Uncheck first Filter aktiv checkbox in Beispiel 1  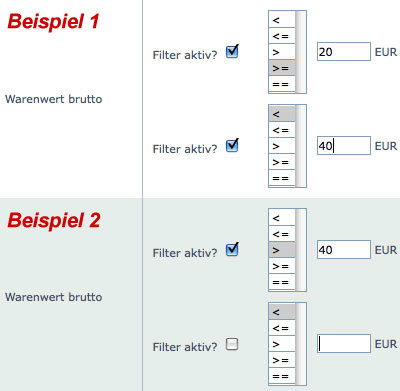pos(232,52)
